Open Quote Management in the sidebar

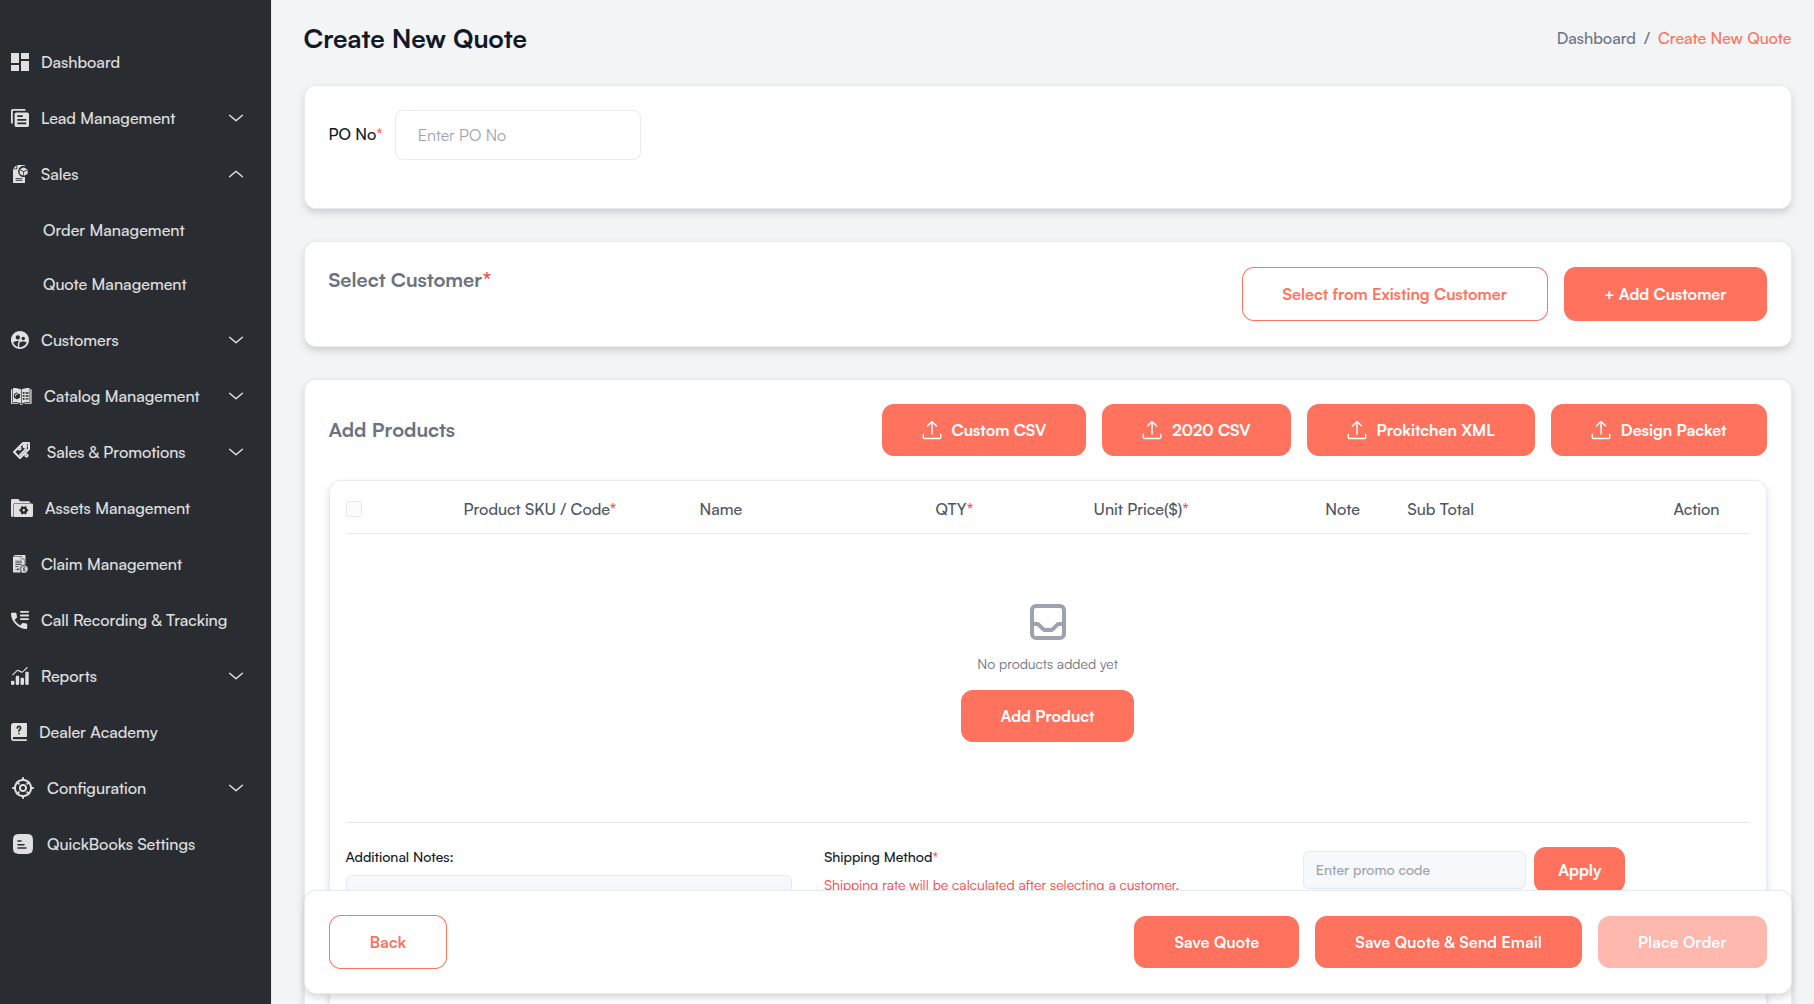pos(115,285)
